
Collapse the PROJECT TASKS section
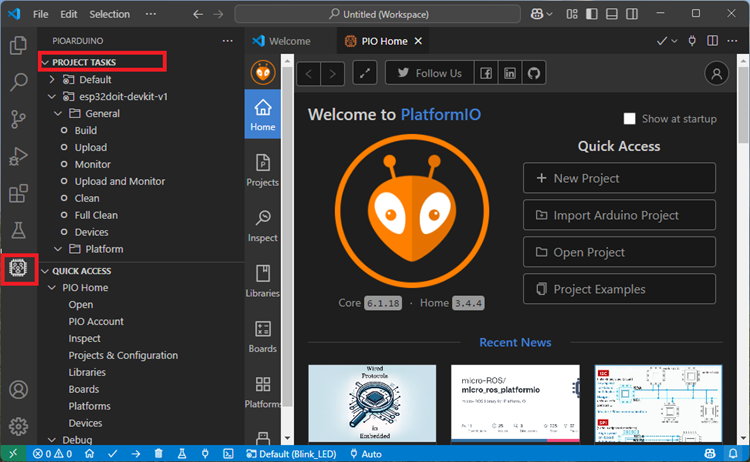(45, 63)
